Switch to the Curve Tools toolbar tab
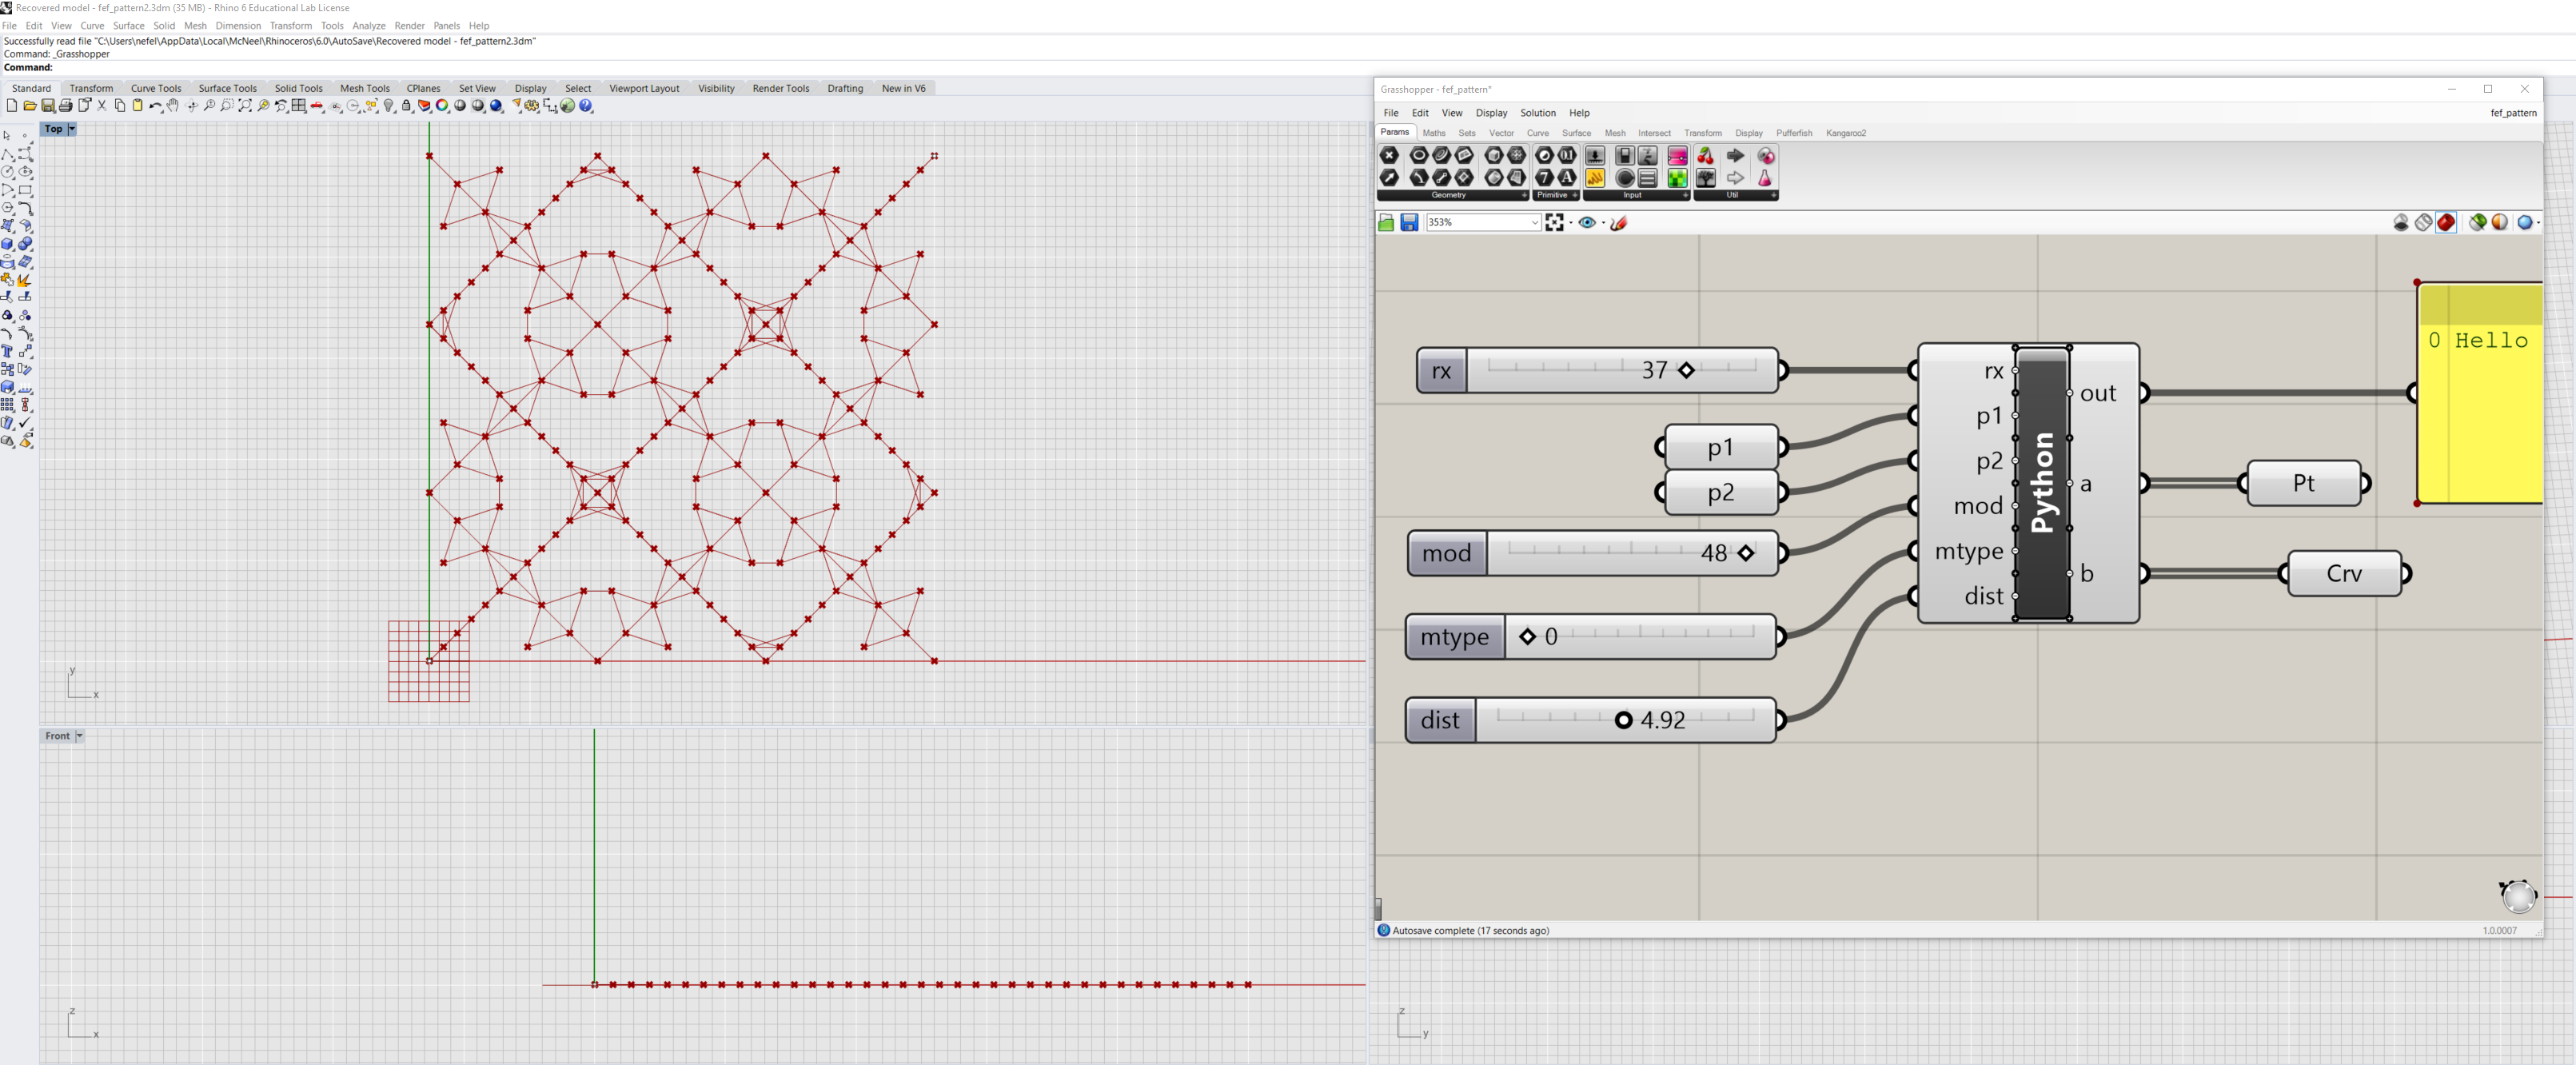 [x=156, y=88]
